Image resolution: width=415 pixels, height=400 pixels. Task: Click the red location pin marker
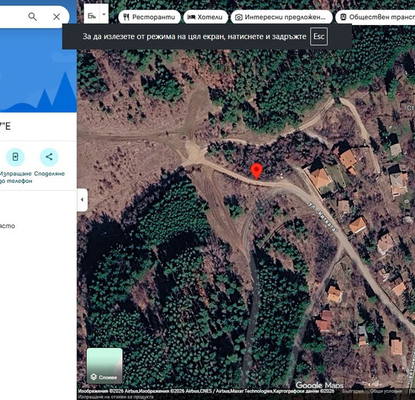tap(256, 171)
